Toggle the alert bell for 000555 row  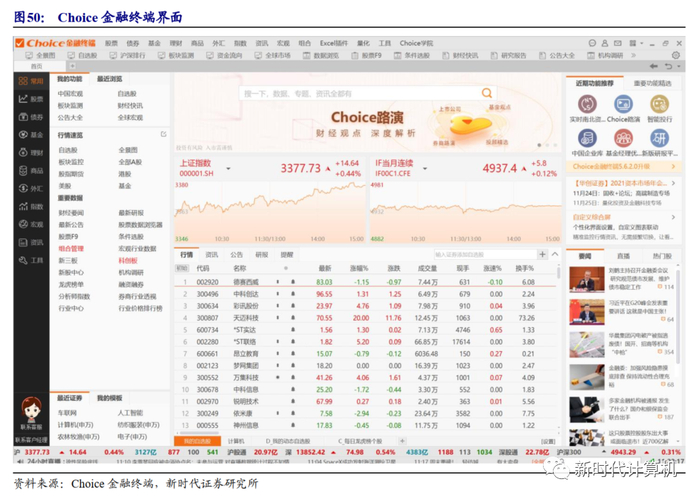pyautogui.click(x=293, y=425)
